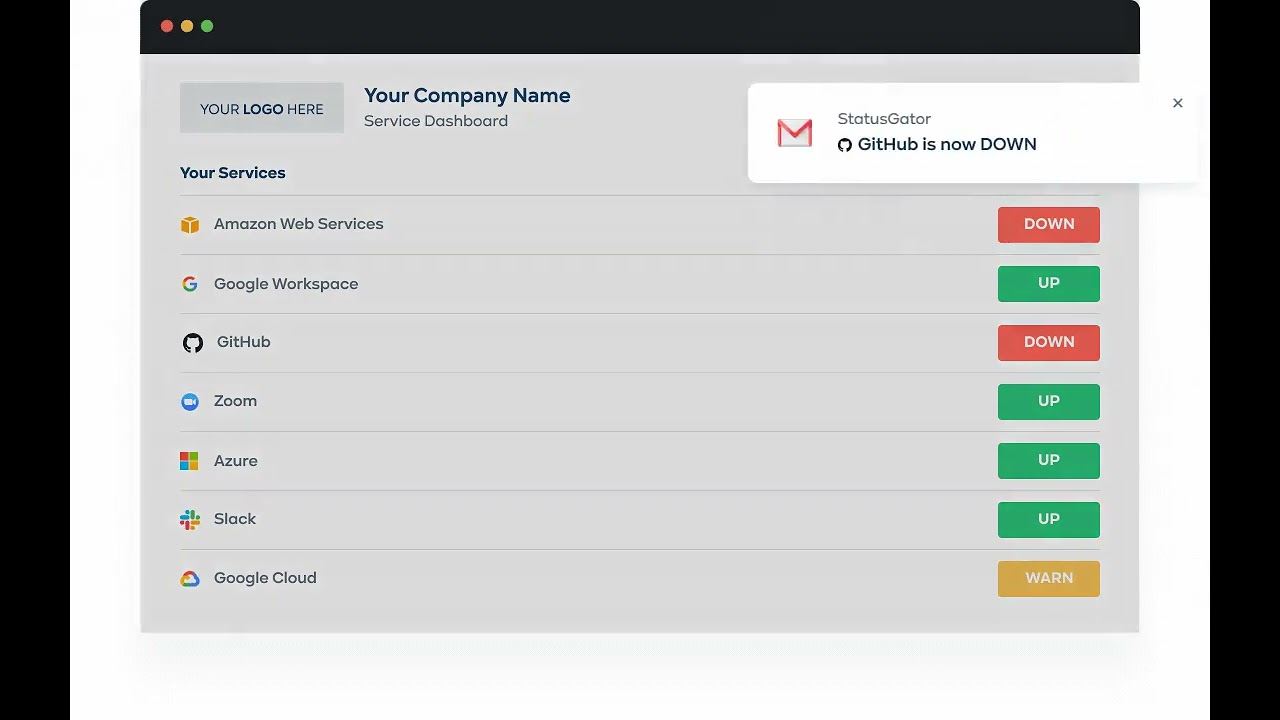The height and width of the screenshot is (720, 1280).
Task: Click the DOWN status badge for GitHub
Action: click(x=1049, y=343)
